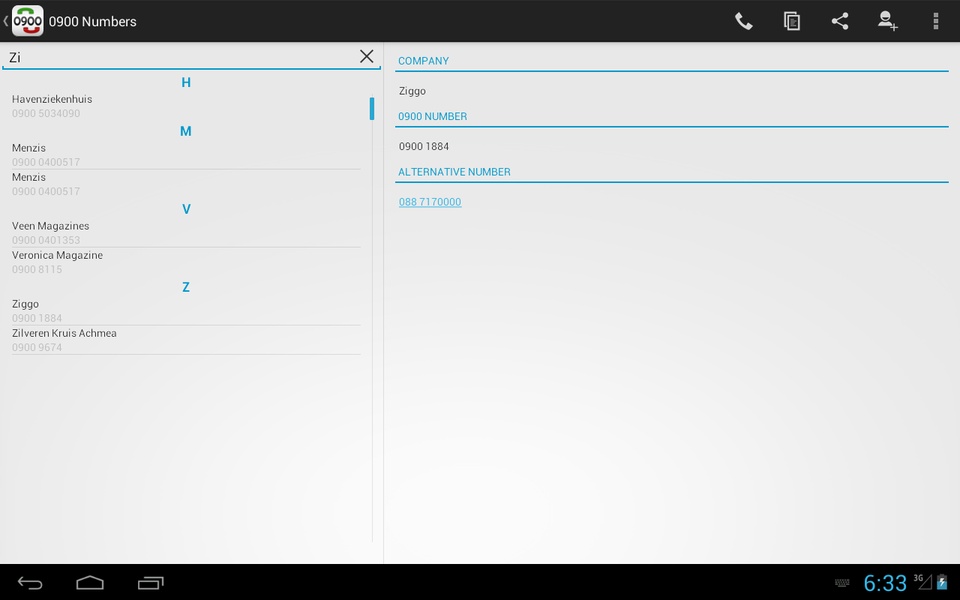Image resolution: width=960 pixels, height=600 pixels.
Task: Choose Veen Magazines entry
Action: 186,233
